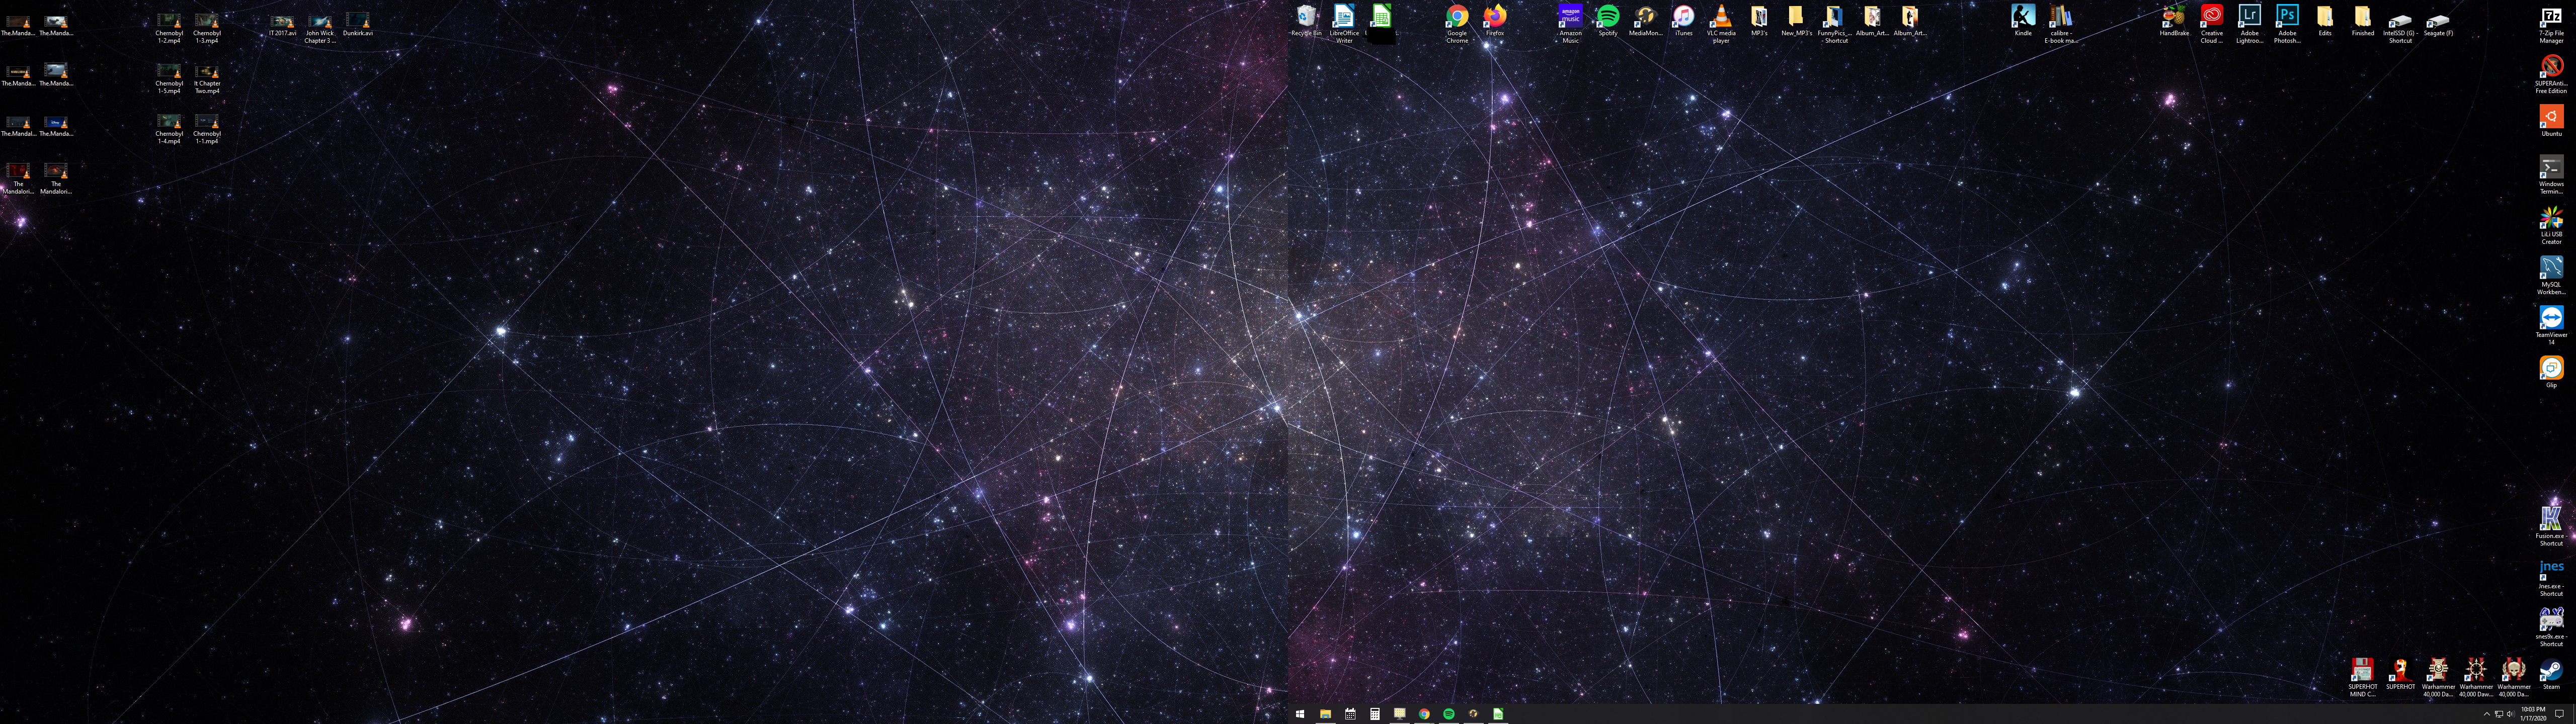Launch Adobe Photoshop desktop icon

click(x=2287, y=24)
